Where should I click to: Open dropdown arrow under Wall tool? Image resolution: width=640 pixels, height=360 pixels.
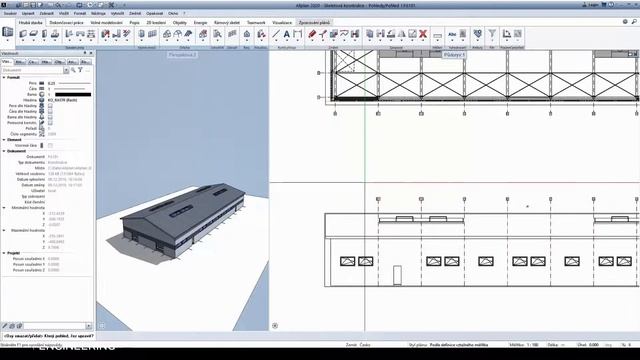coord(23,41)
